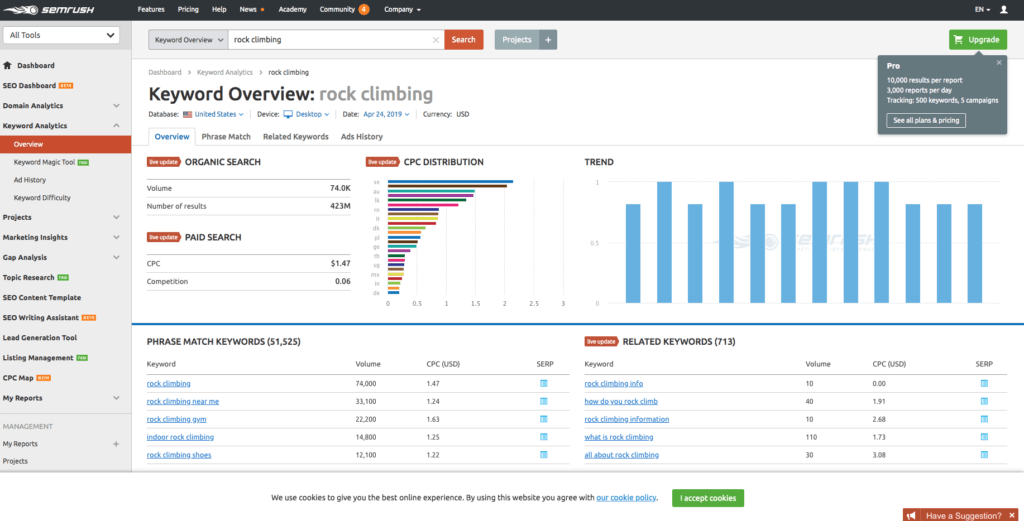Close the Pro plan tooltip
1024x521 pixels.
pos(999,63)
